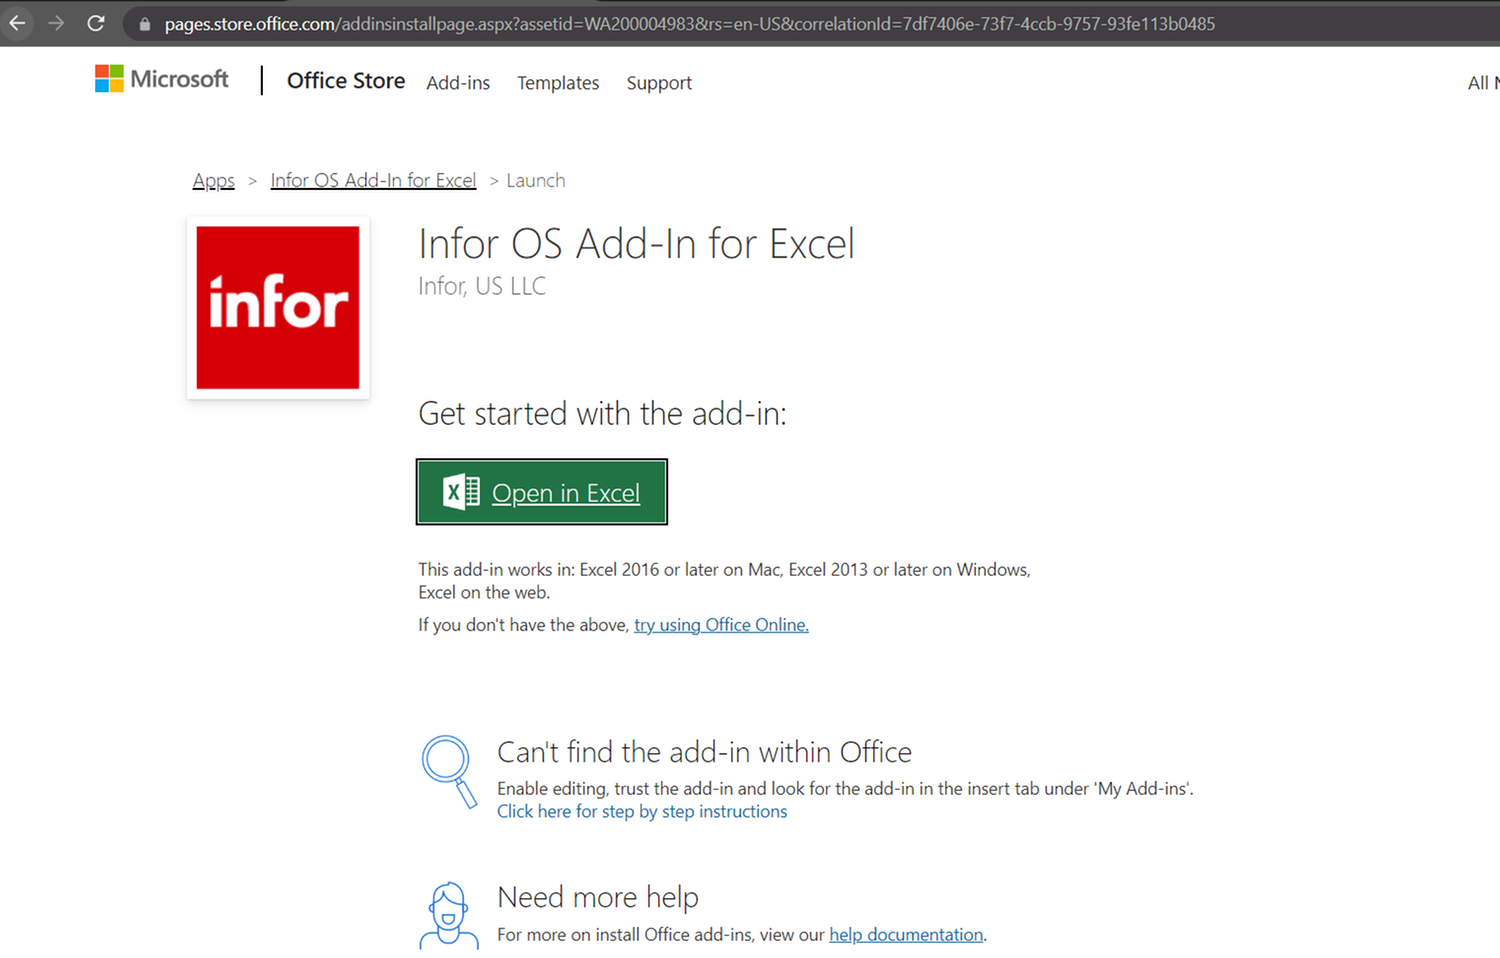Open the try using Office Online link
1500x958 pixels.
(720, 624)
